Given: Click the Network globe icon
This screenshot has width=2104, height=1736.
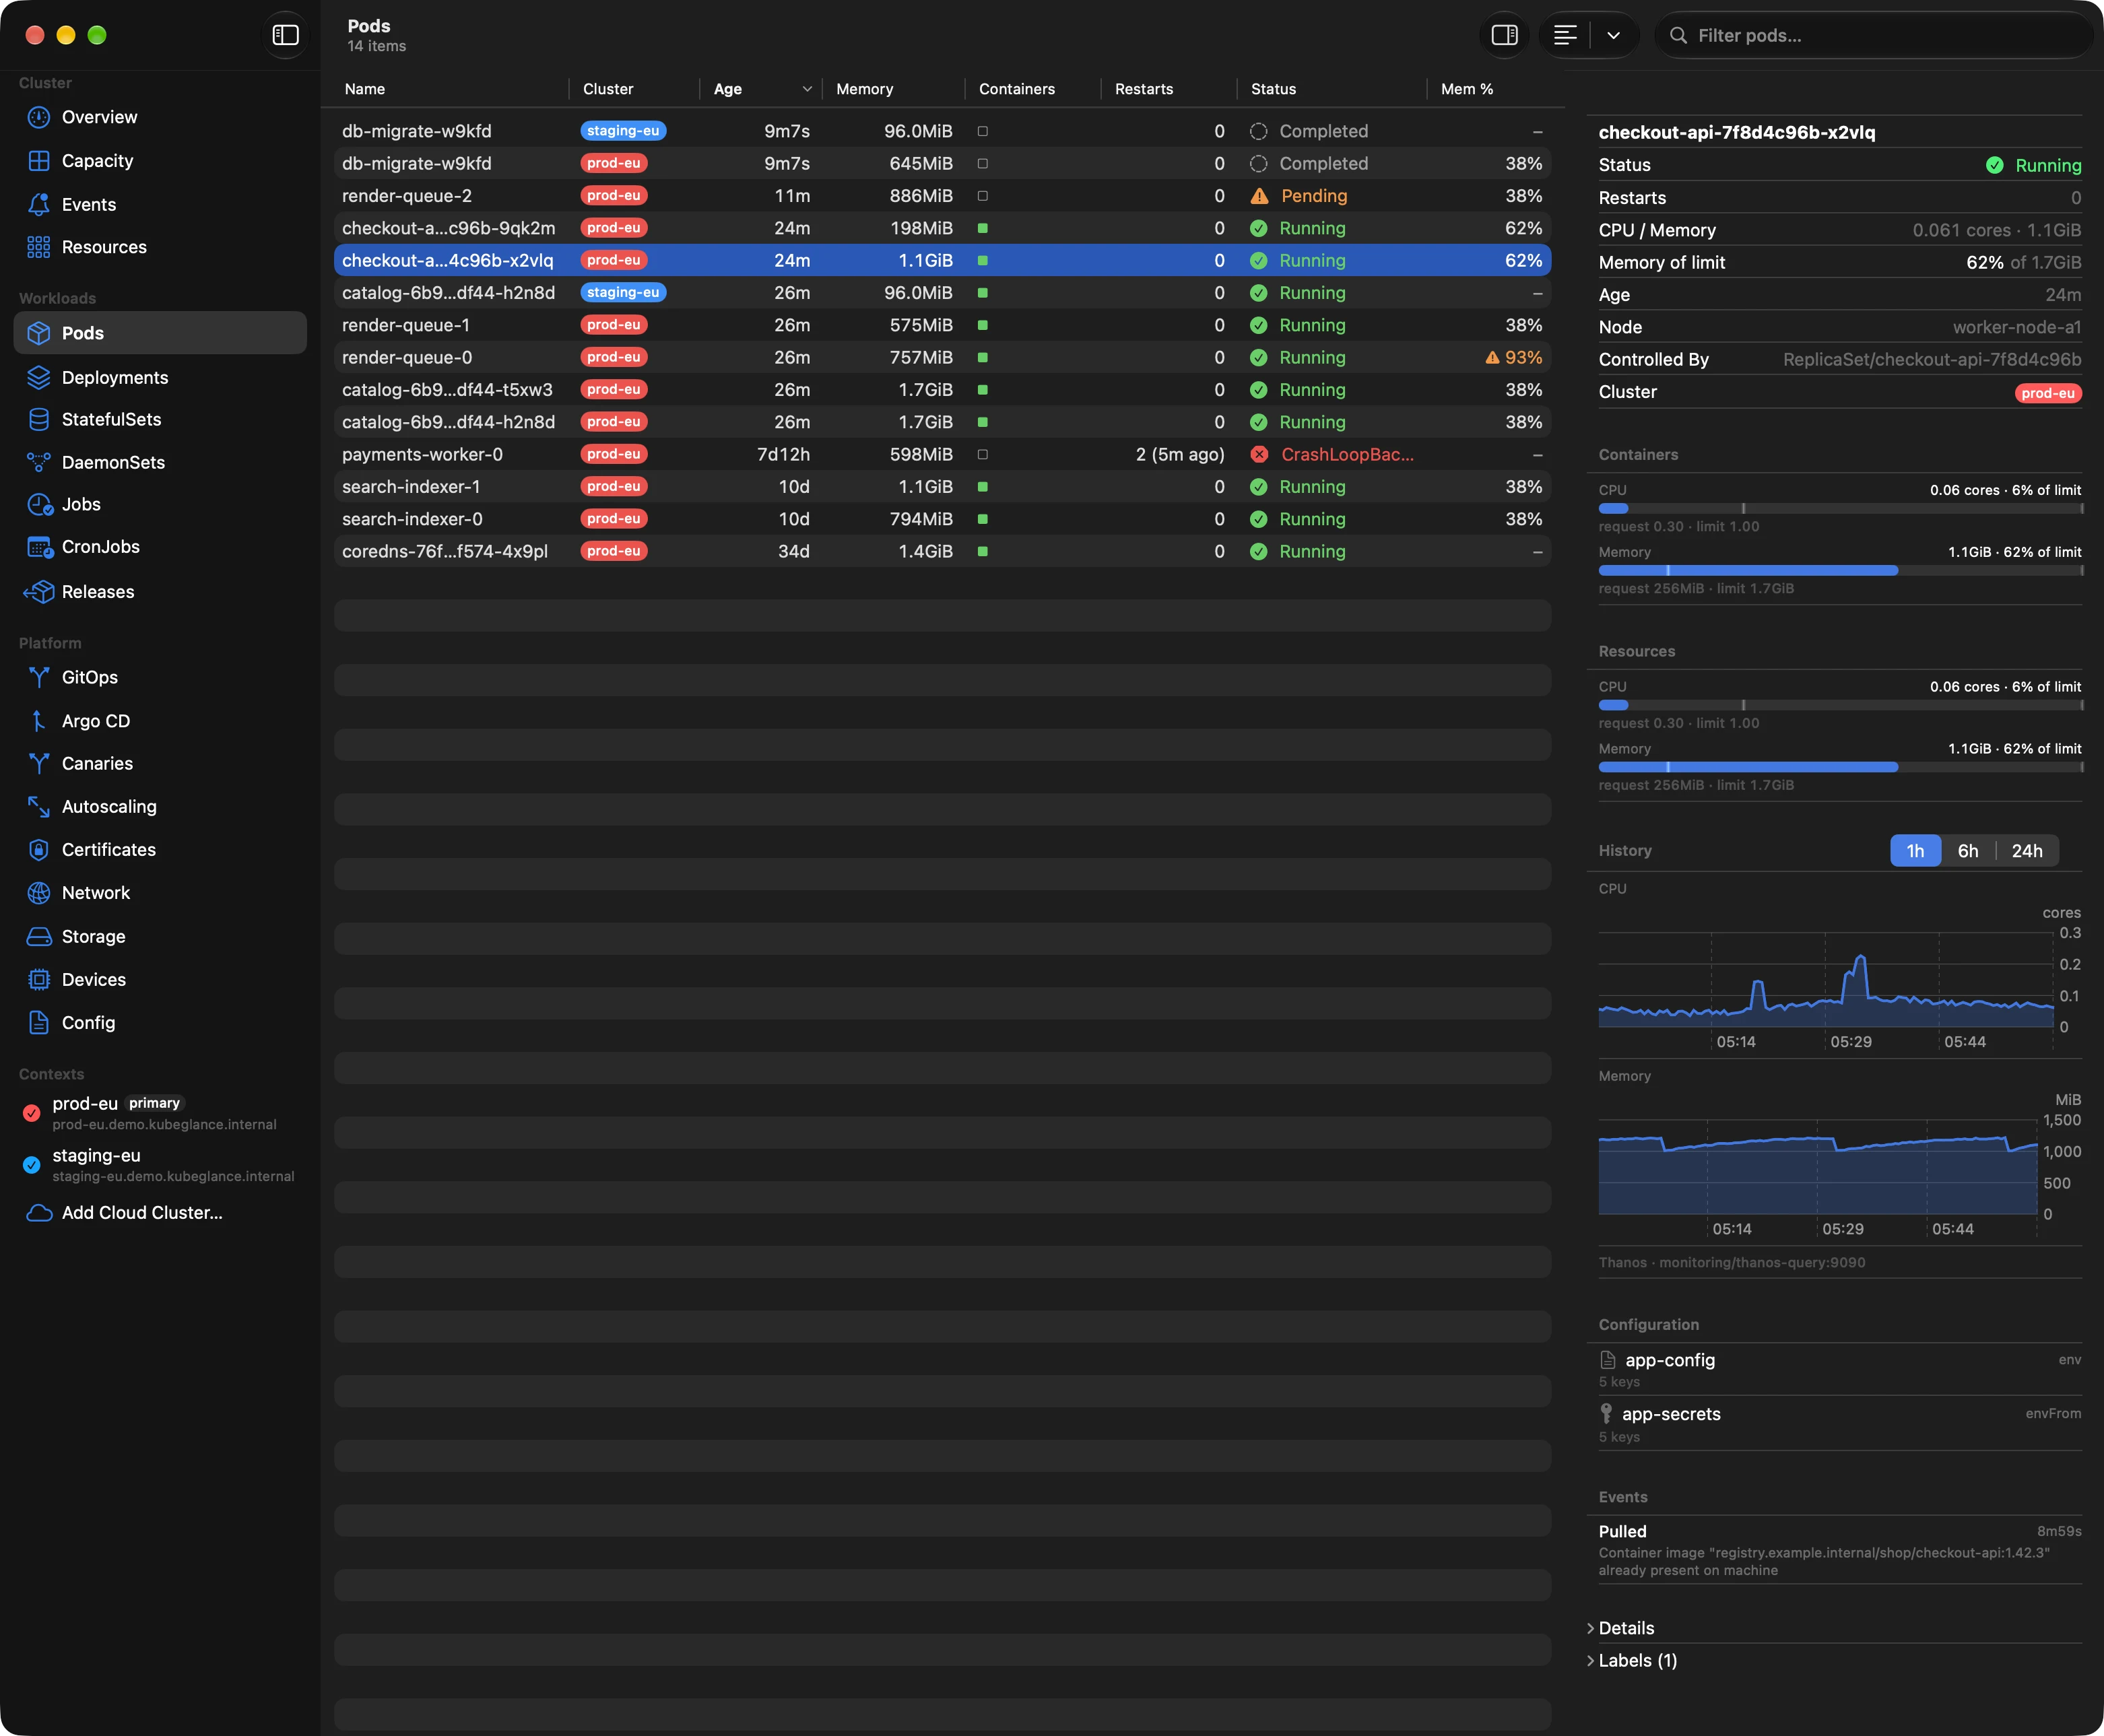Looking at the screenshot, I should 38,893.
